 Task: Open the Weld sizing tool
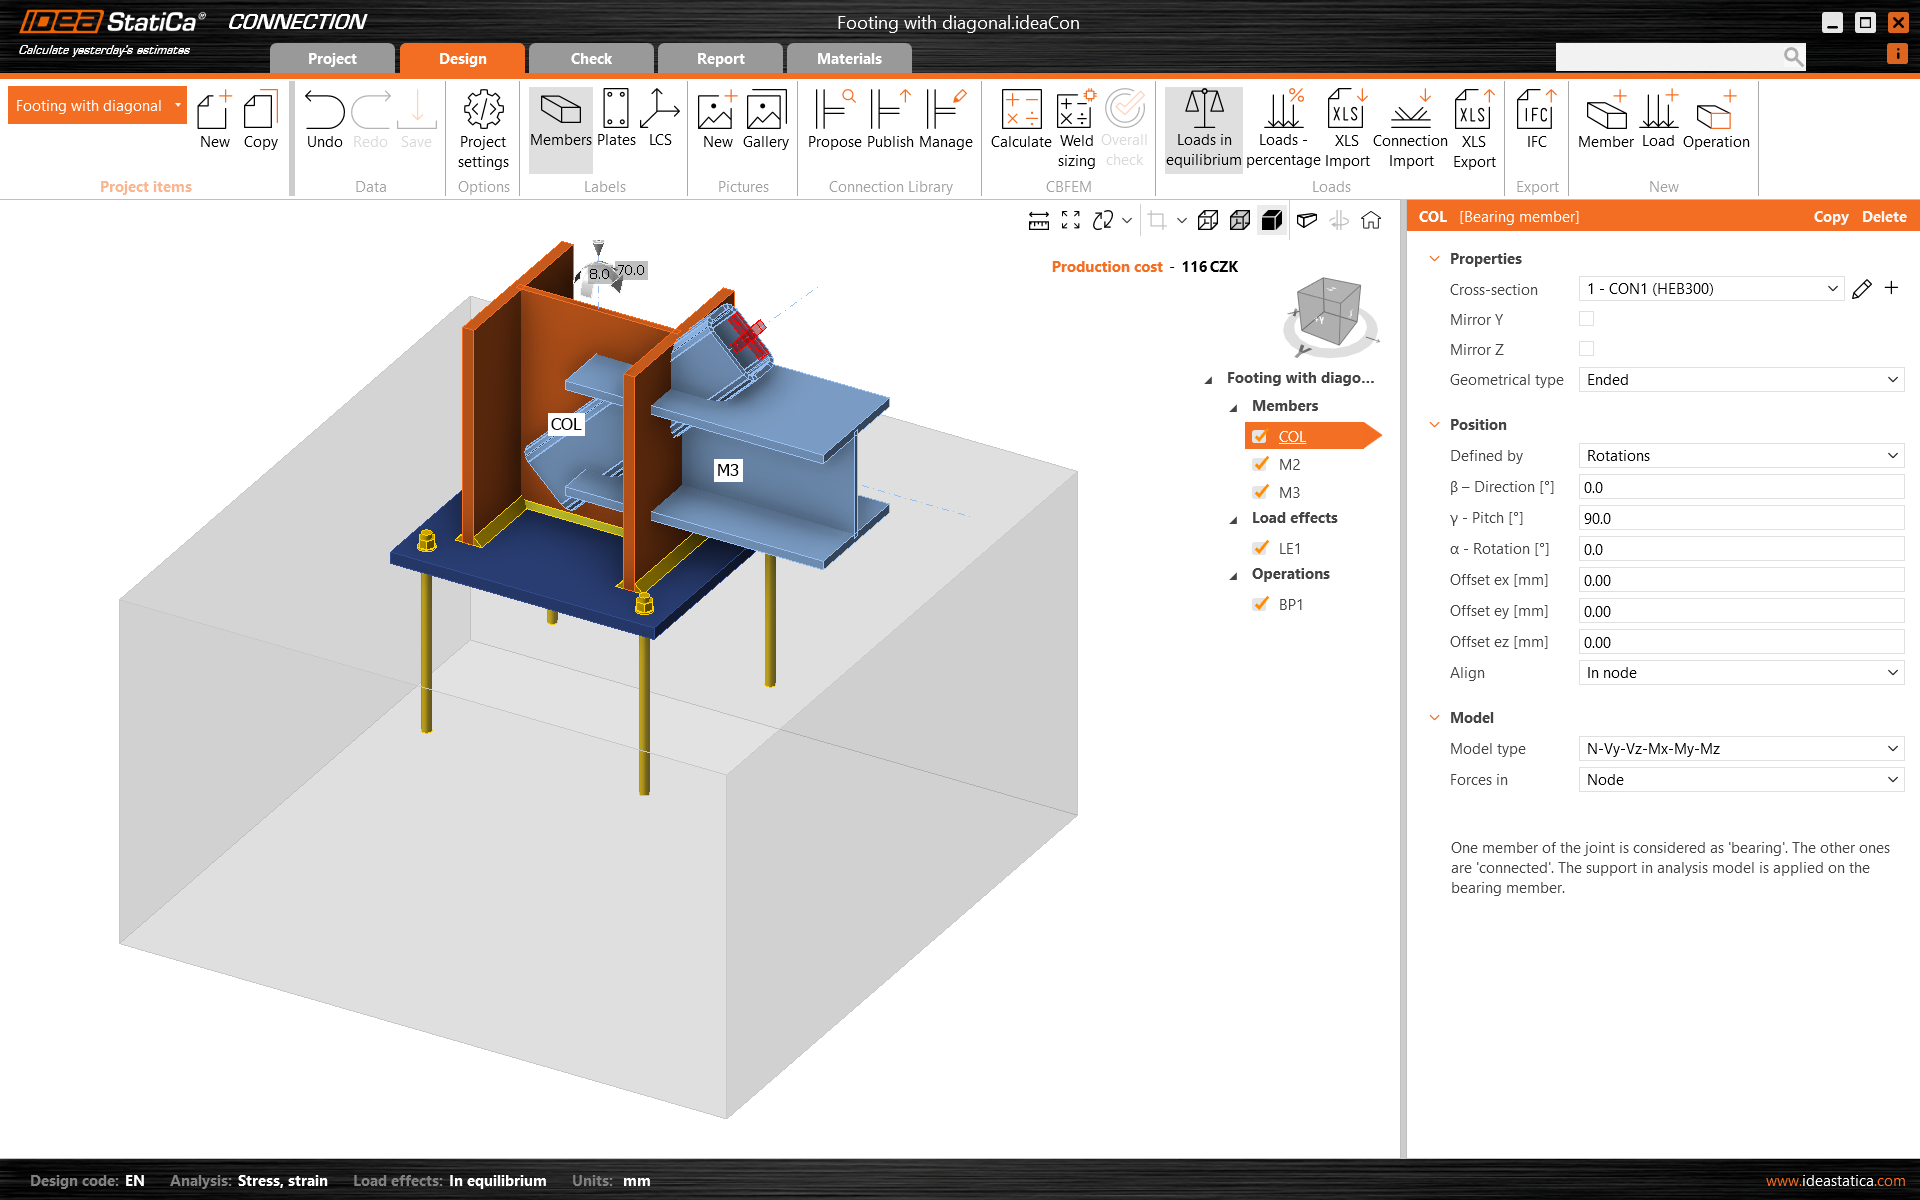pyautogui.click(x=1076, y=125)
